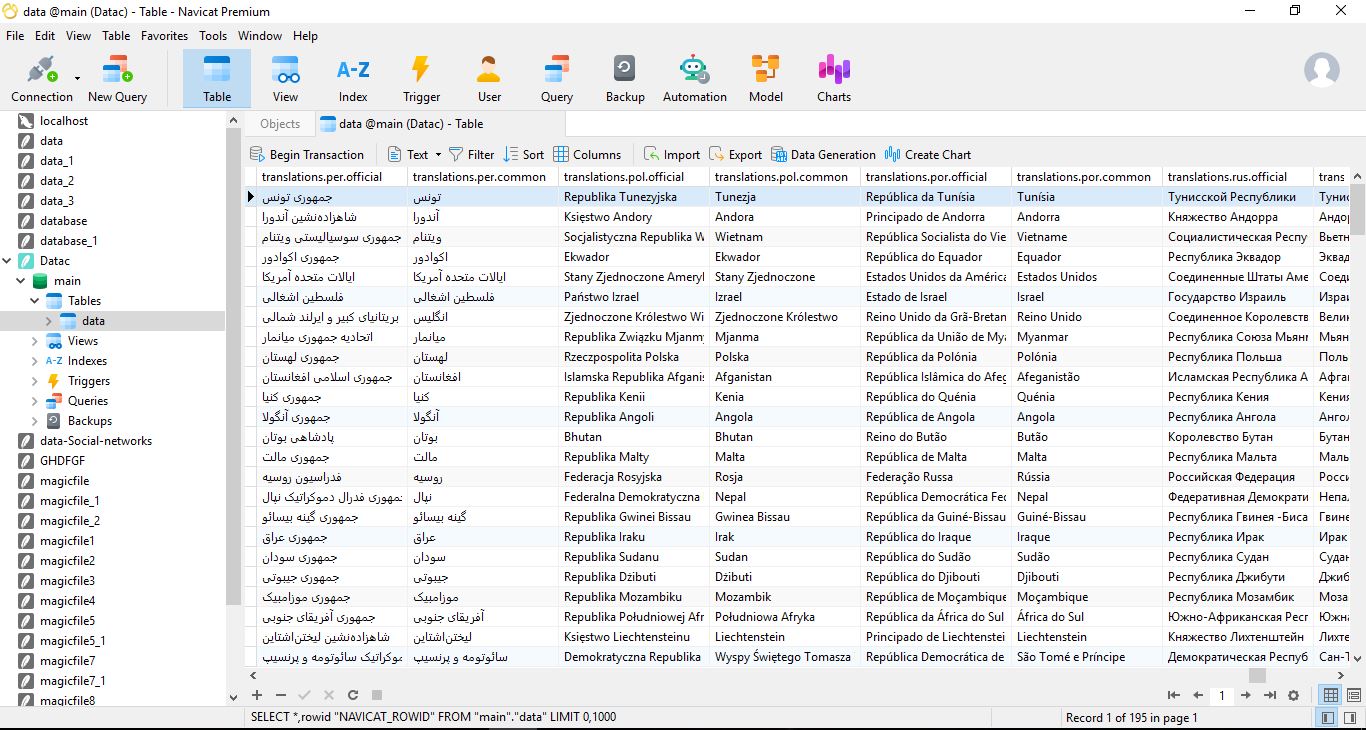Open the Favorites menu
The width and height of the screenshot is (1366, 730).
[x=164, y=35]
